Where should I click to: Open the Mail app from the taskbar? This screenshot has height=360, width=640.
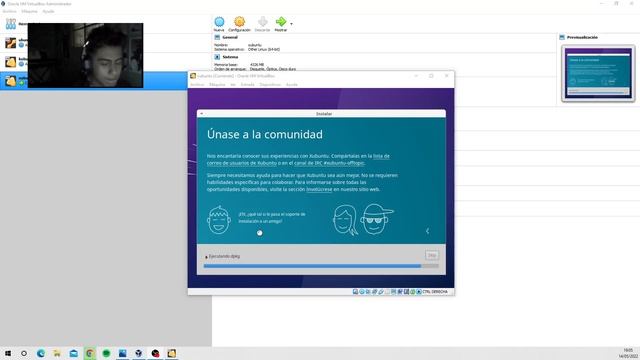coord(73,353)
